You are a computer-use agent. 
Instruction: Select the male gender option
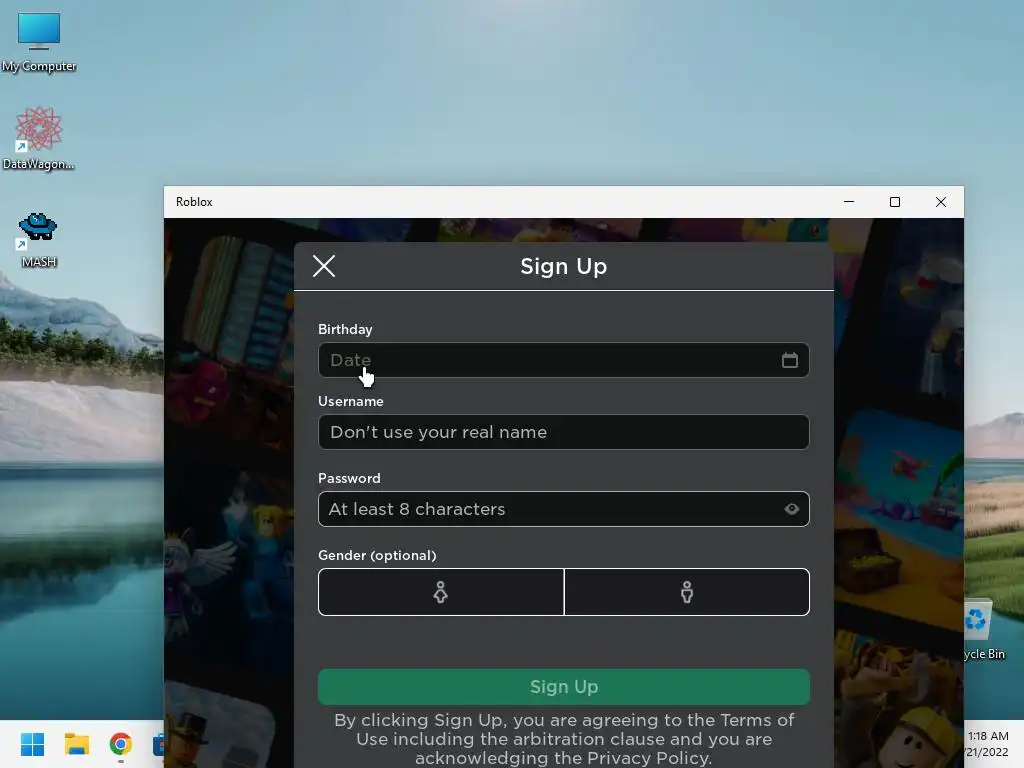tap(687, 592)
